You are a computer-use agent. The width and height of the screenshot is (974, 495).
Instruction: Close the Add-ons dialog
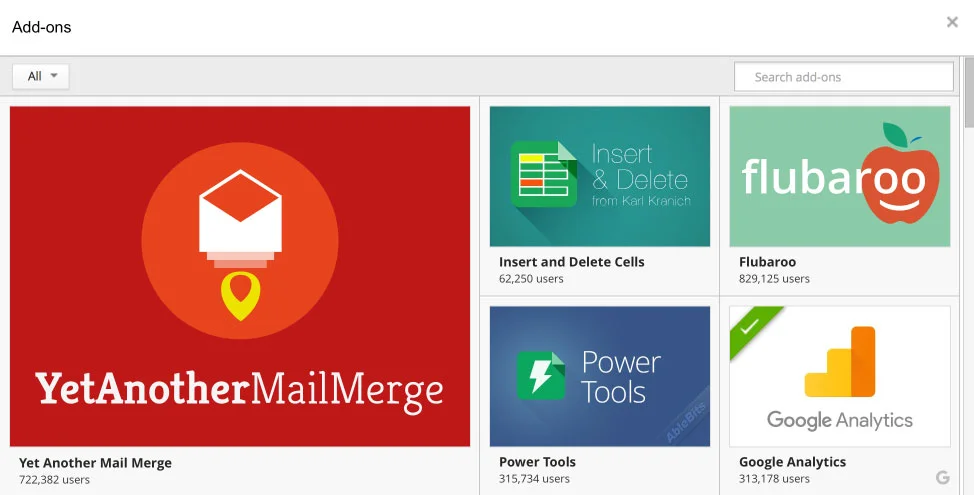click(x=952, y=22)
